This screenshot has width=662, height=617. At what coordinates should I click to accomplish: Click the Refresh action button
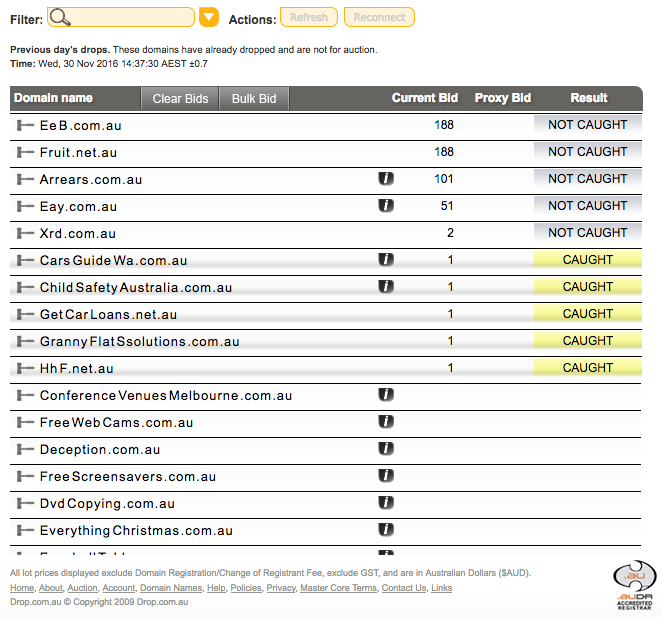tap(309, 17)
